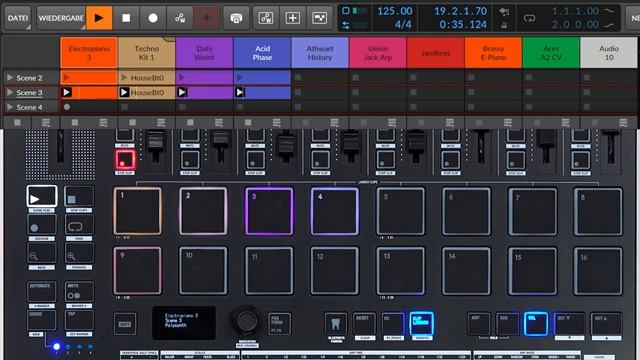The width and height of the screenshot is (640, 360).
Task: Arm the global record button
Action: click(x=153, y=18)
